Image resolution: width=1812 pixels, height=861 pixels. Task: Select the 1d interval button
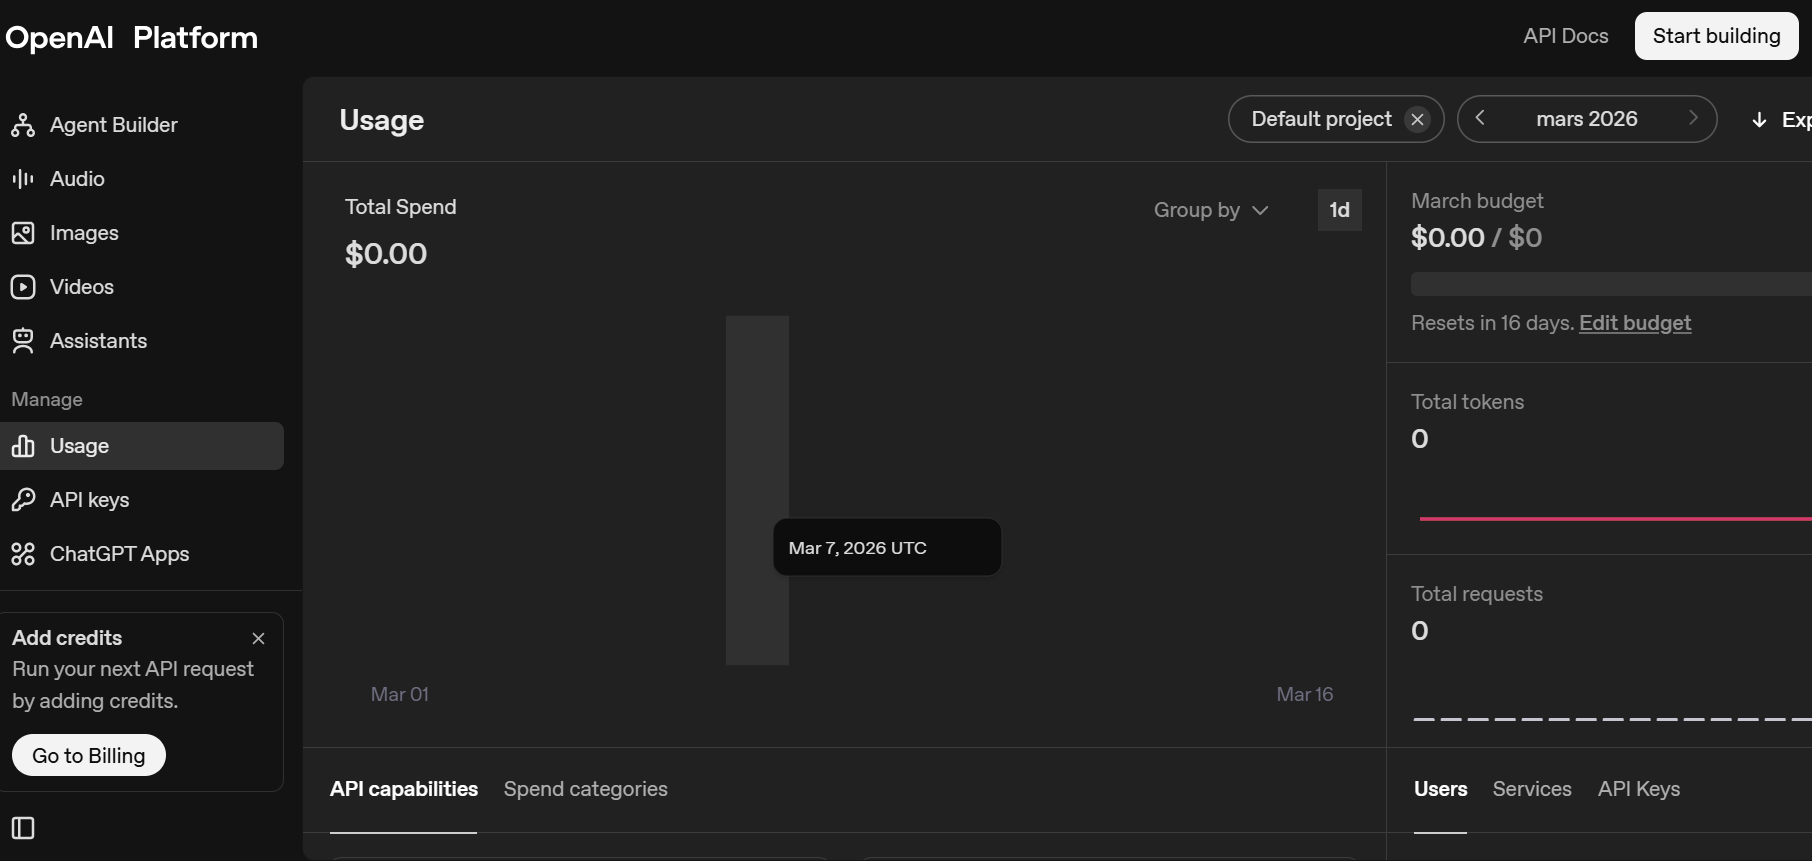click(1340, 210)
